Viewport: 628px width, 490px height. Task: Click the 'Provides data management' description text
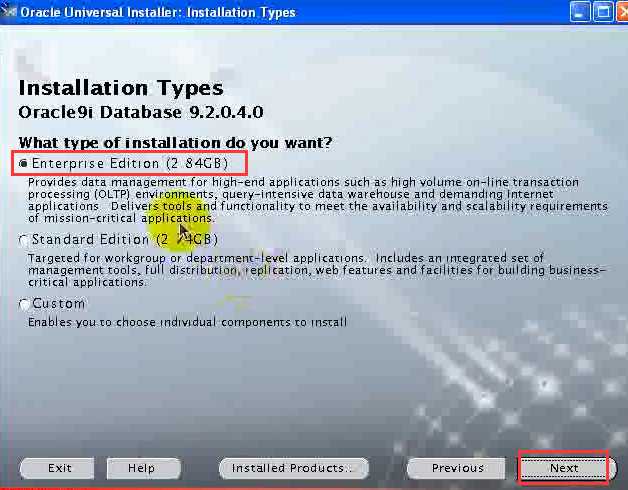pos(318,200)
